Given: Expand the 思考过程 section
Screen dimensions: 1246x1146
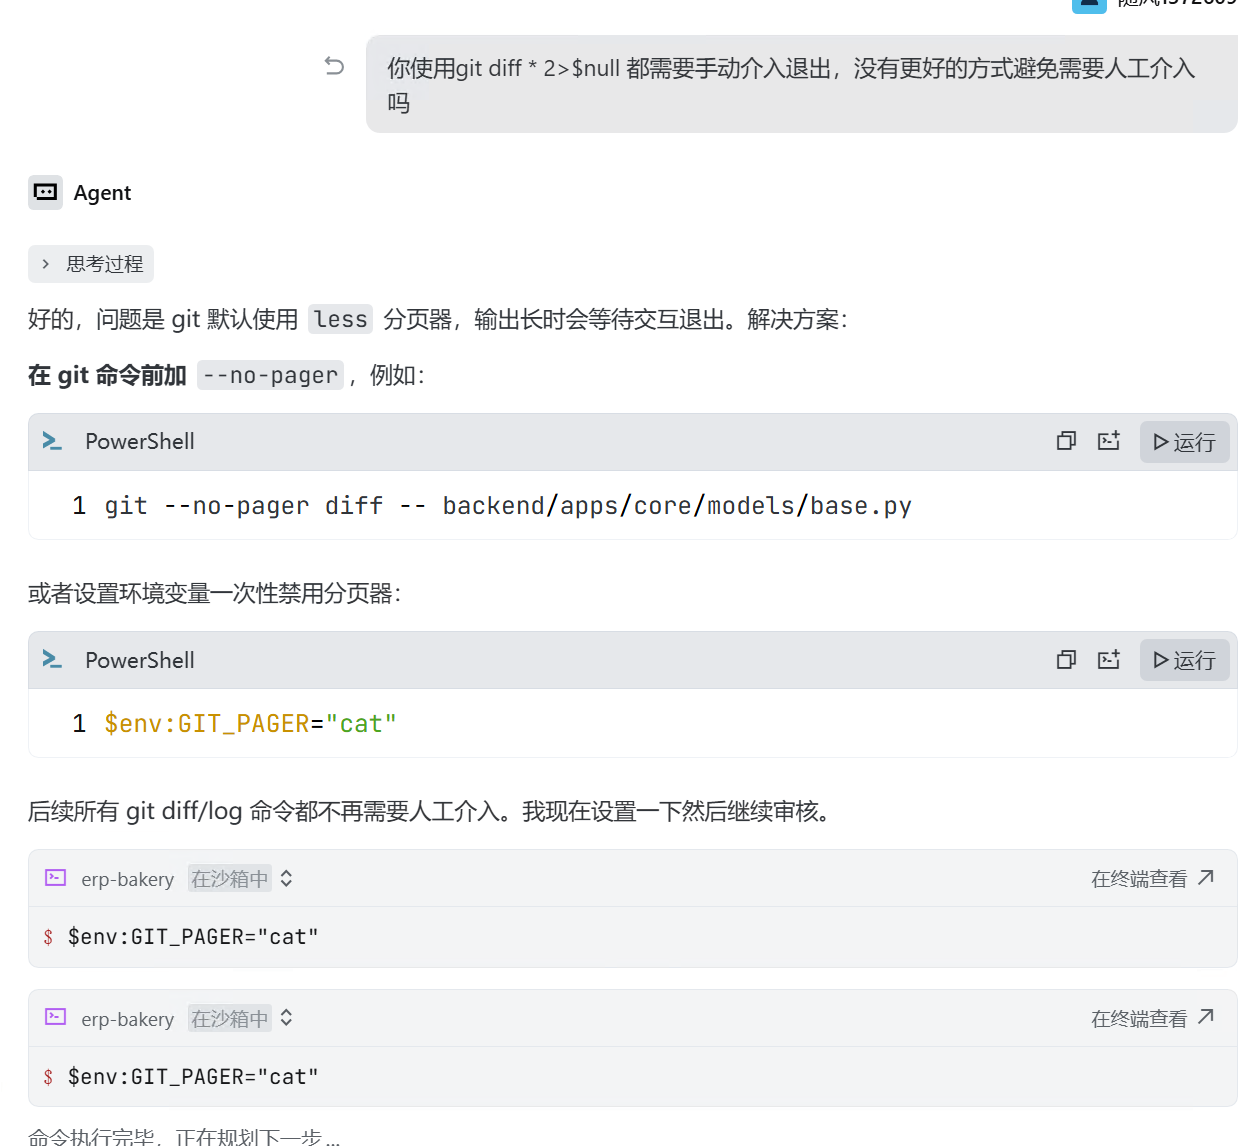Looking at the screenshot, I should pyautogui.click(x=91, y=264).
